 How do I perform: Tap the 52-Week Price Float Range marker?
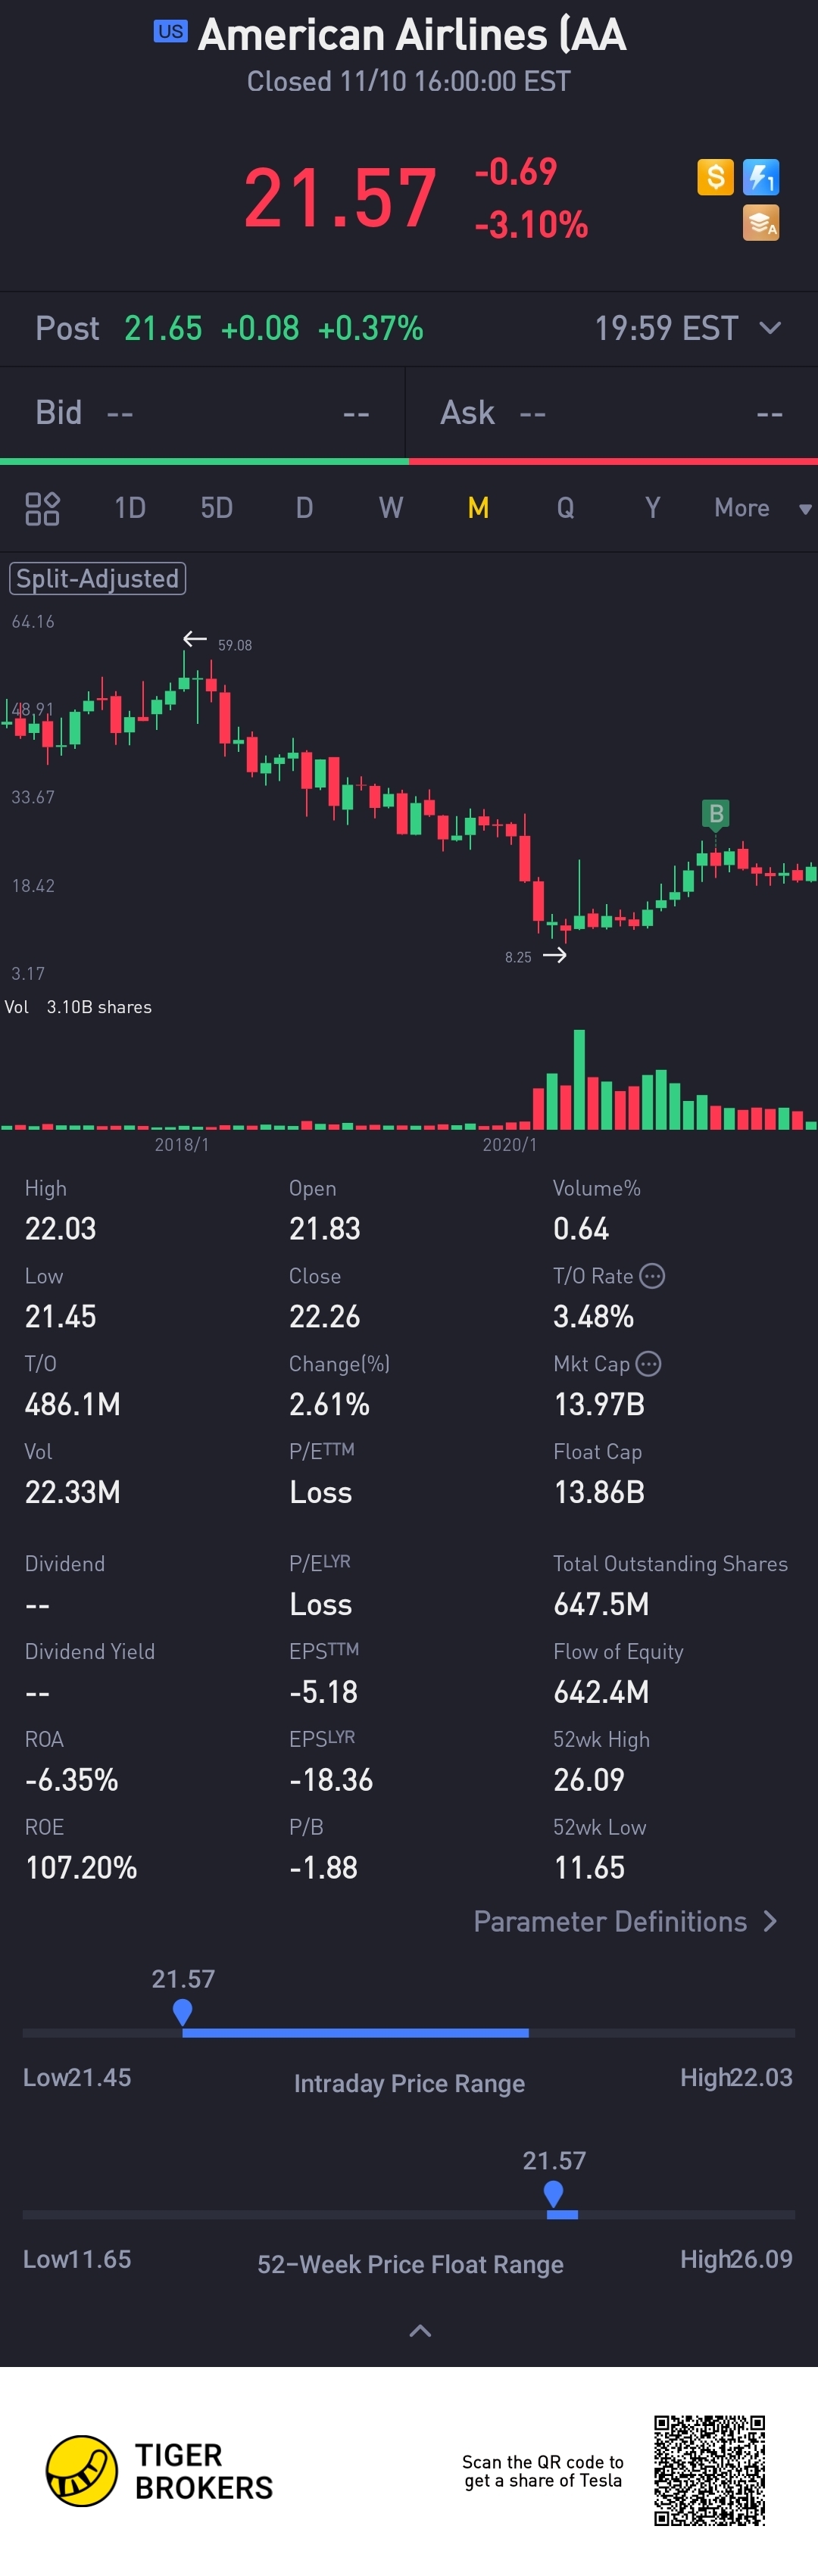click(553, 2194)
